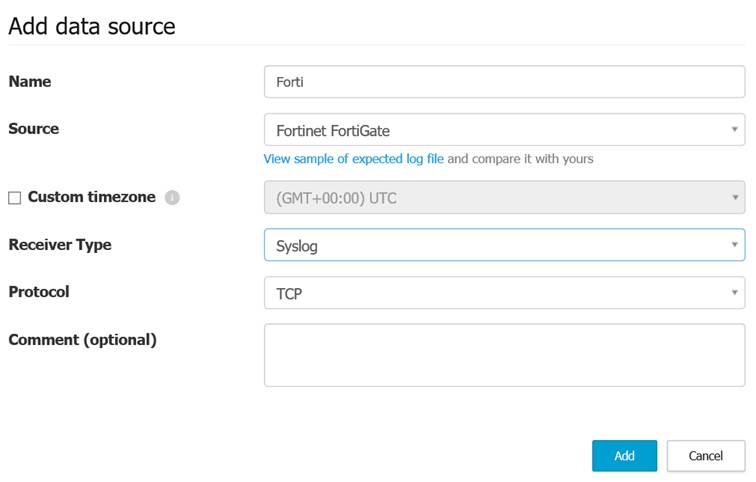Click the arrow on the timezone dropdown
This screenshot has height=482, width=756.
point(734,197)
